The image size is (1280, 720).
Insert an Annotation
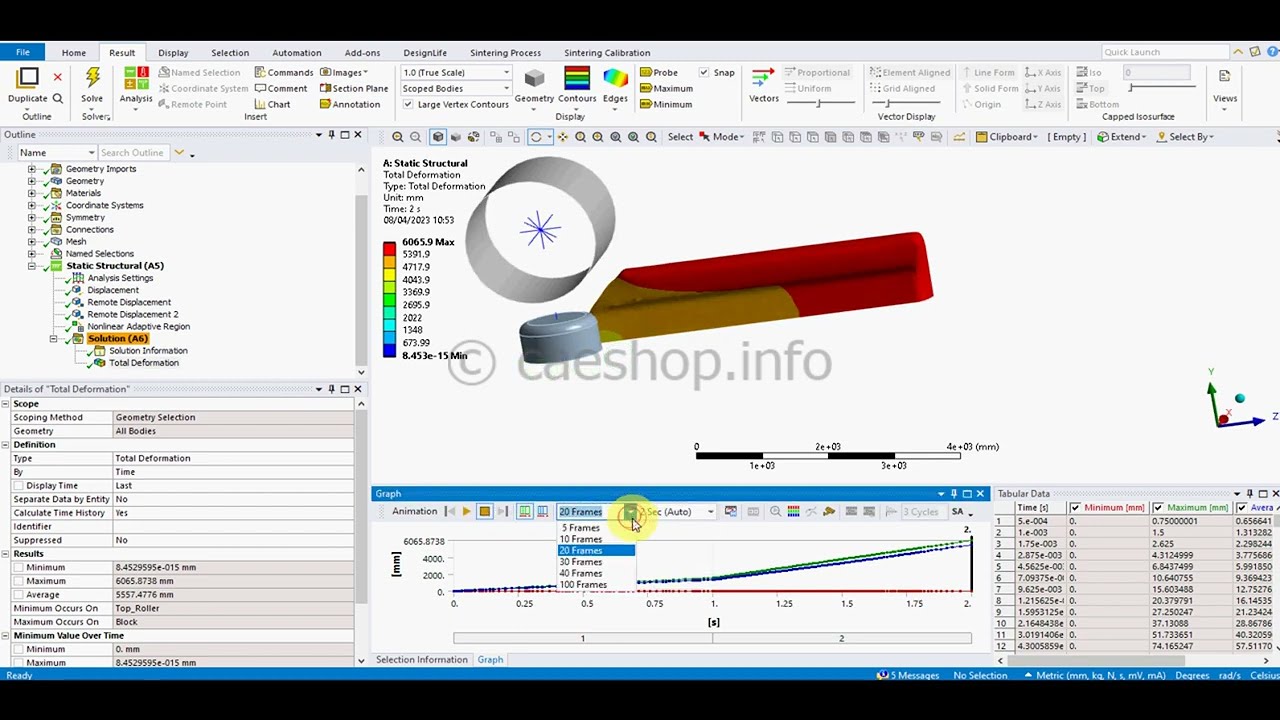349,104
